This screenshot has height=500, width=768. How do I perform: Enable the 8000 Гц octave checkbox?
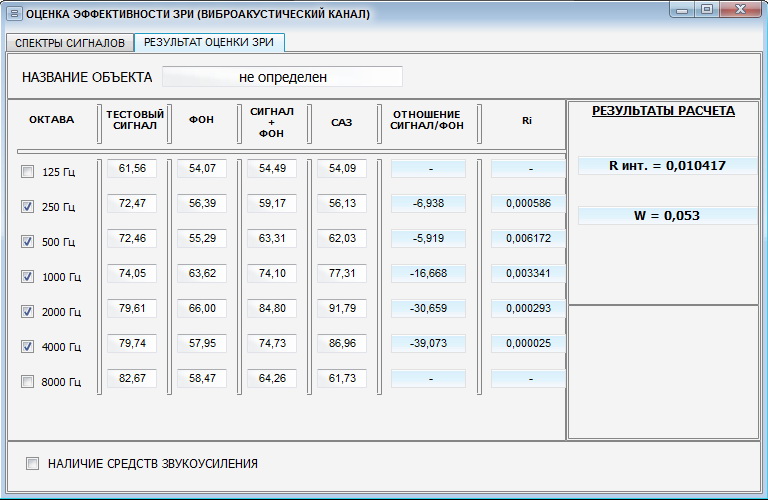coord(28,382)
